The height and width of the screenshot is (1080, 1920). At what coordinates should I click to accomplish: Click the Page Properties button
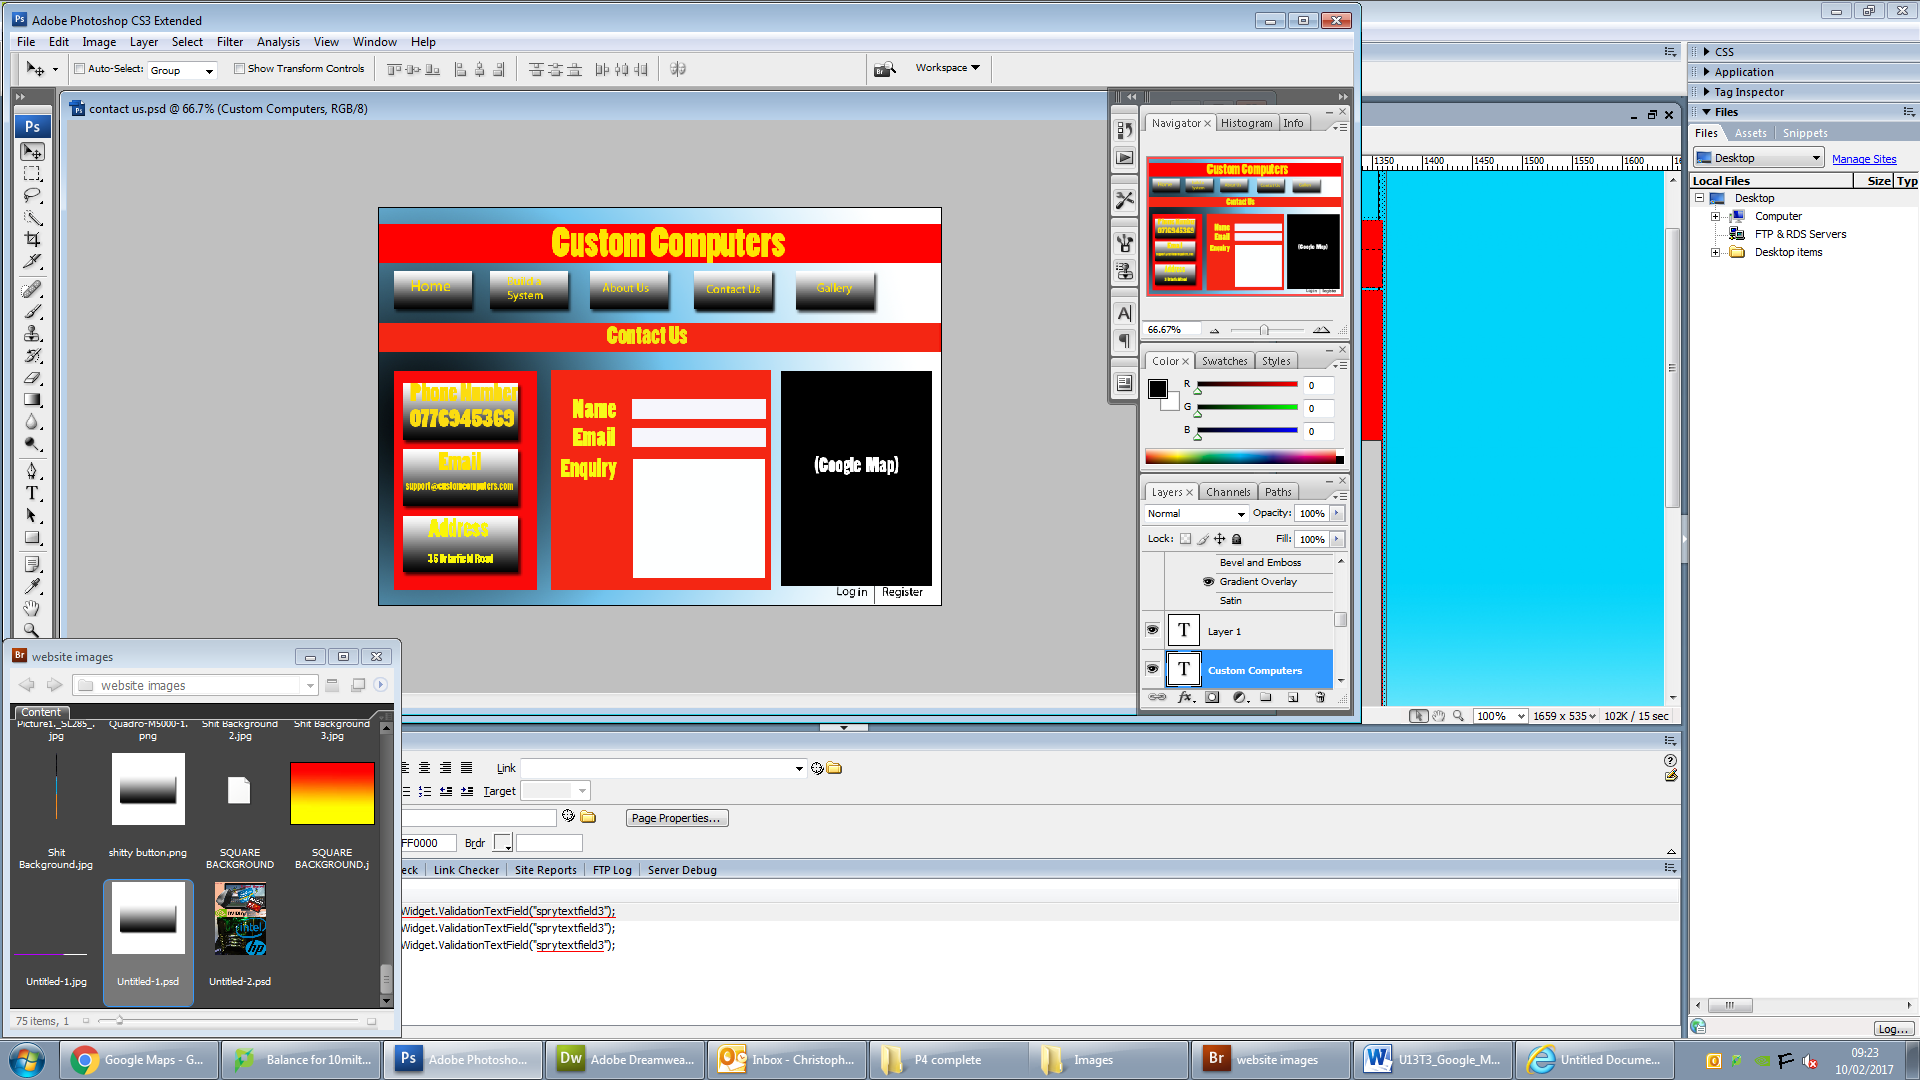click(x=676, y=818)
